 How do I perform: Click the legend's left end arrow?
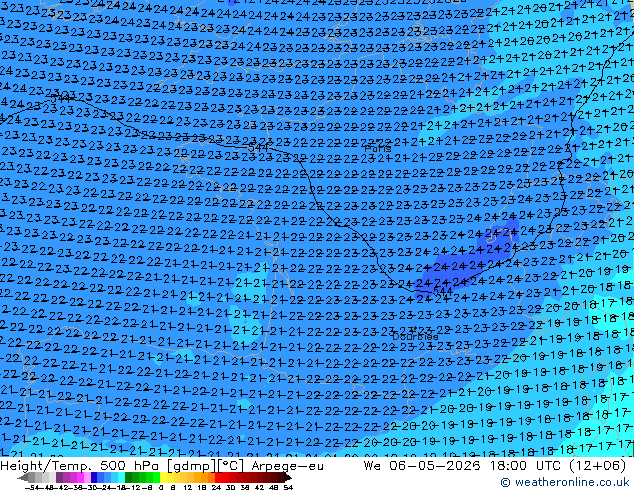(x=23, y=478)
